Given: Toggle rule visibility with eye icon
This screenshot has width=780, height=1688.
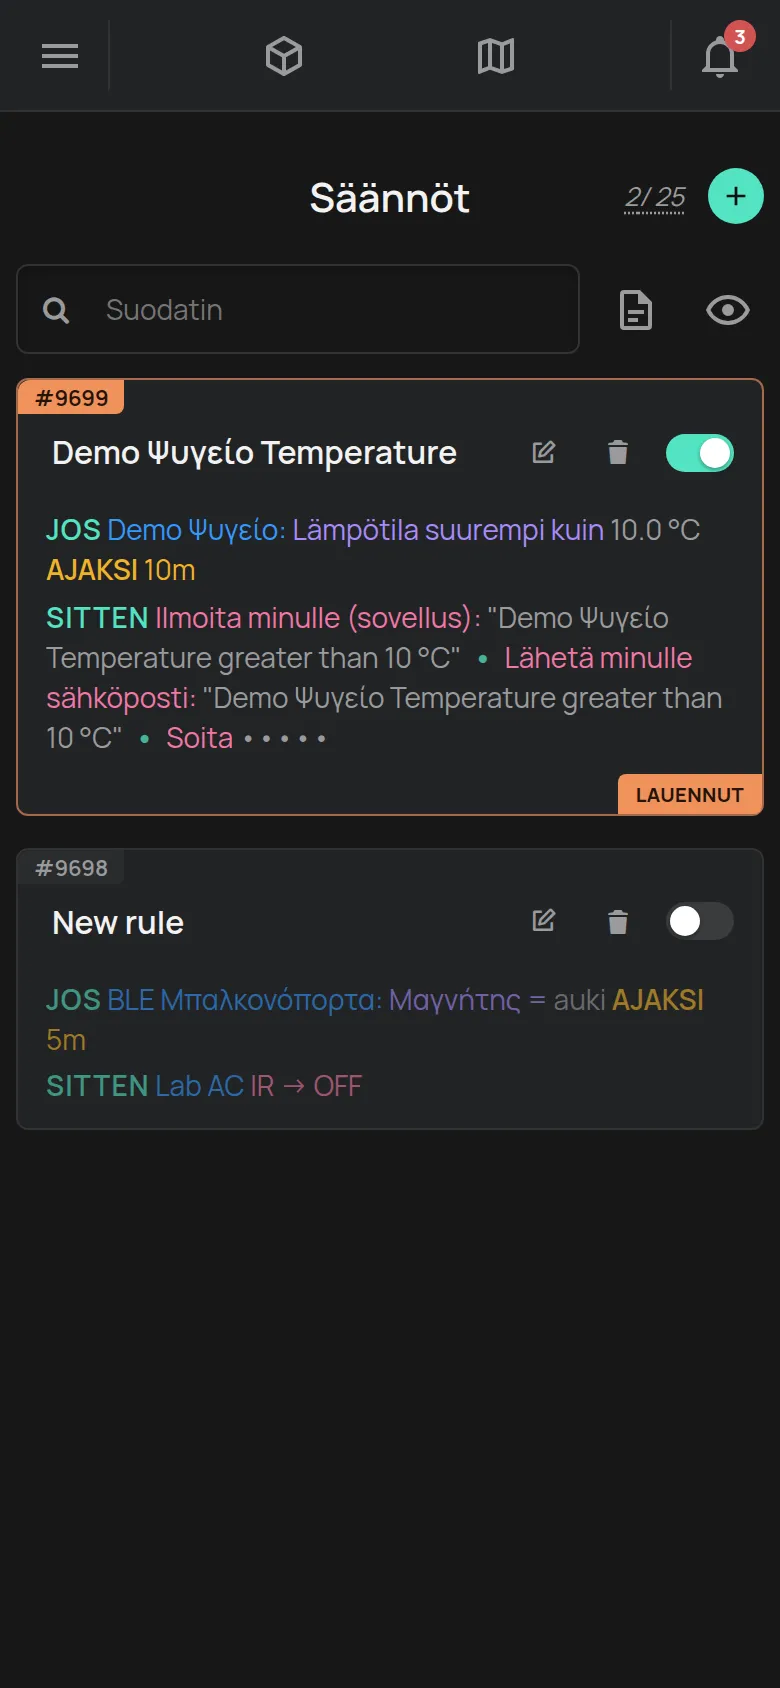Looking at the screenshot, I should 728,310.
